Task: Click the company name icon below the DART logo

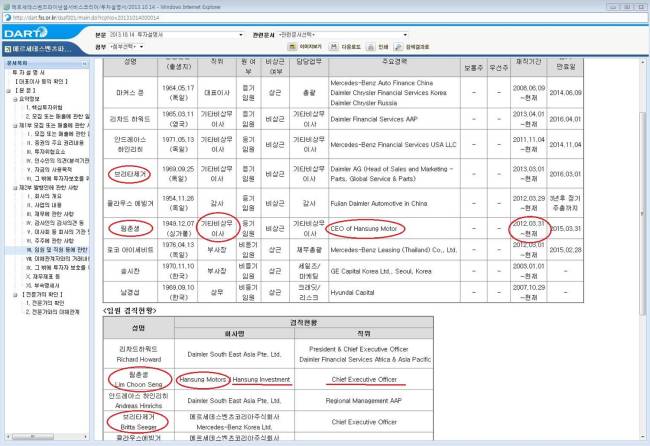Action: [7, 49]
